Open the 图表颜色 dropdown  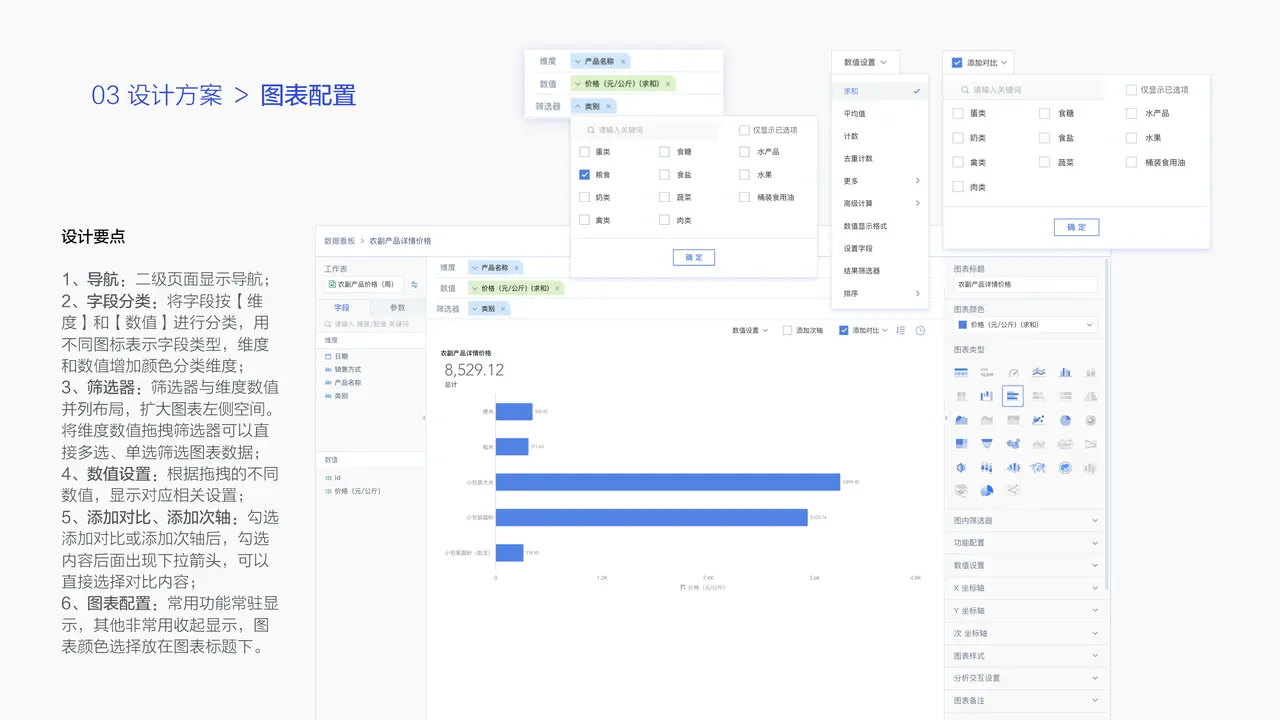[x=1026, y=325]
